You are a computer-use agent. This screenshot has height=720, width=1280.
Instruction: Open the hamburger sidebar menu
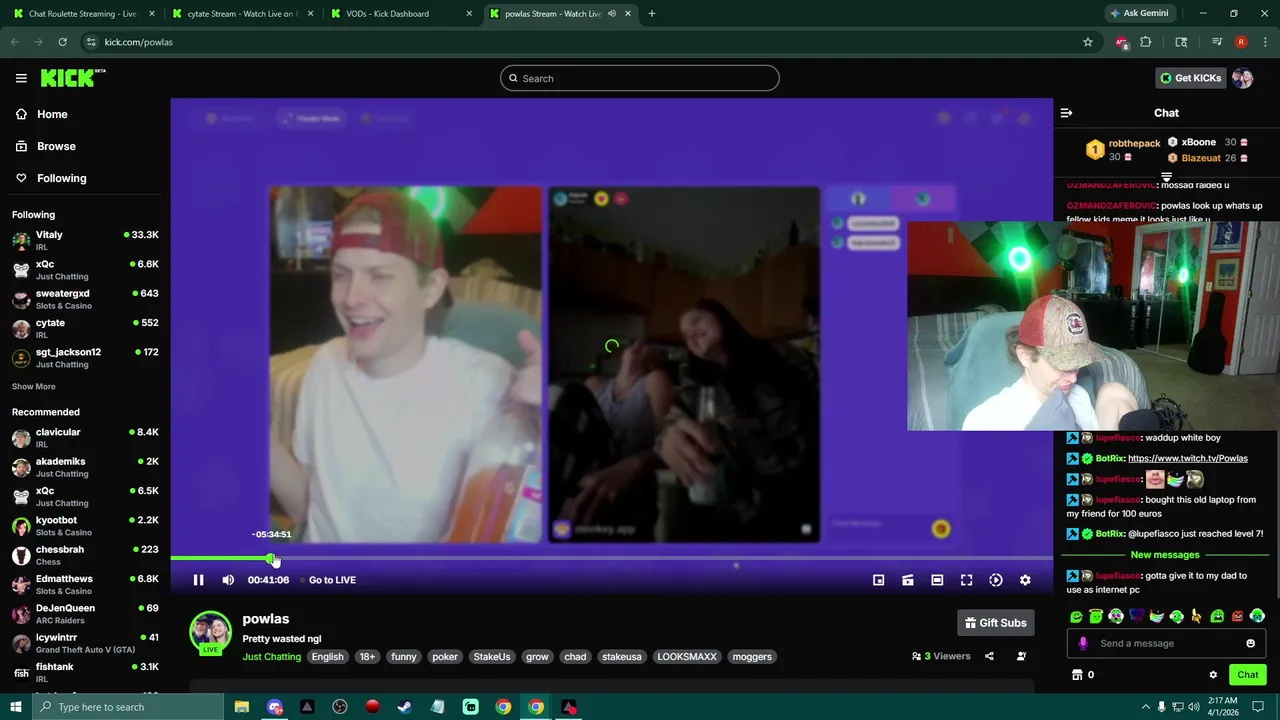[x=21, y=78]
